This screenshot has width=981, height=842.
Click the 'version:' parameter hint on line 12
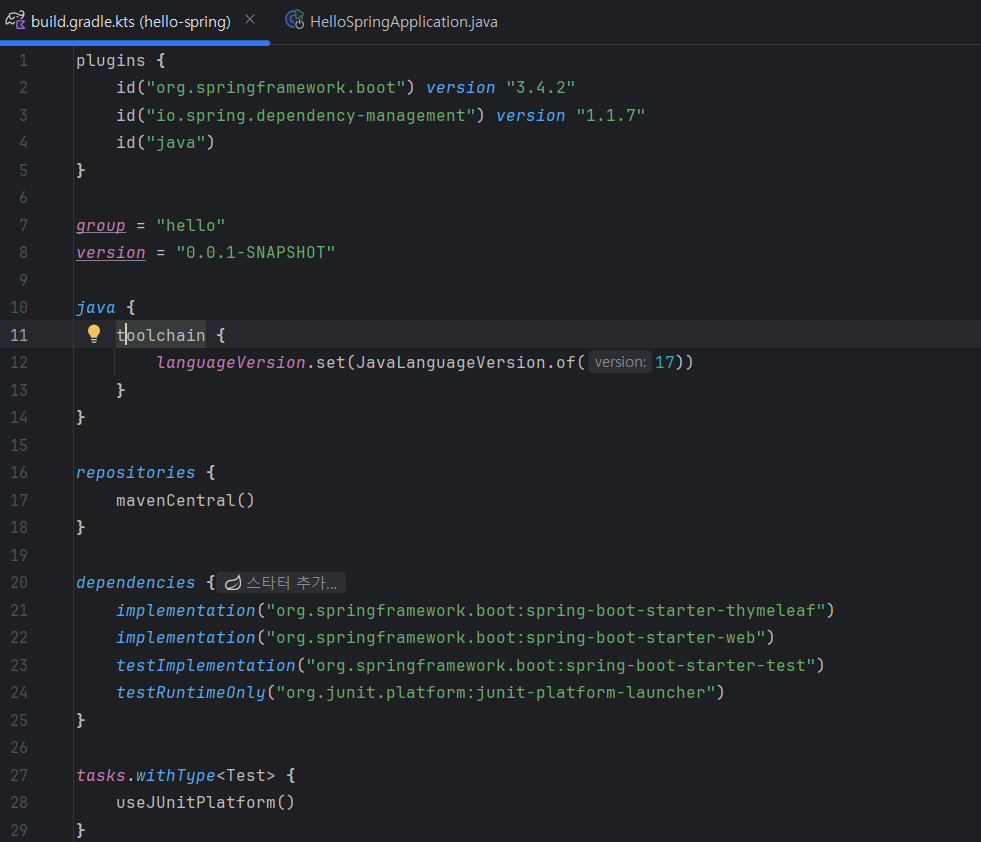620,362
